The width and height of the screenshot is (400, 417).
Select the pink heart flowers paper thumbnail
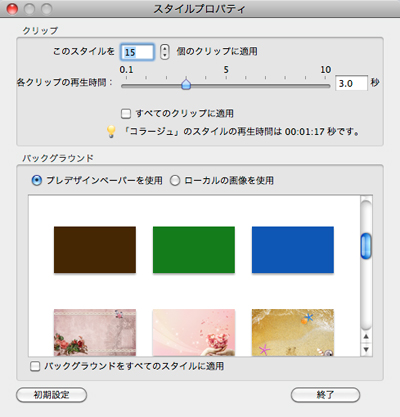tap(194, 332)
